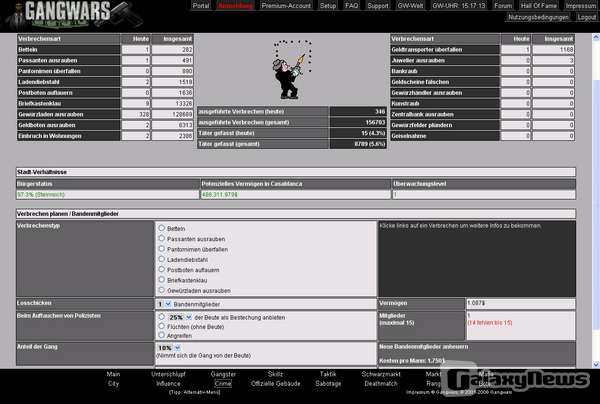Image resolution: width=600 pixels, height=404 pixels.
Task: Select Passanten ausrauben radio button
Action: (x=162, y=238)
